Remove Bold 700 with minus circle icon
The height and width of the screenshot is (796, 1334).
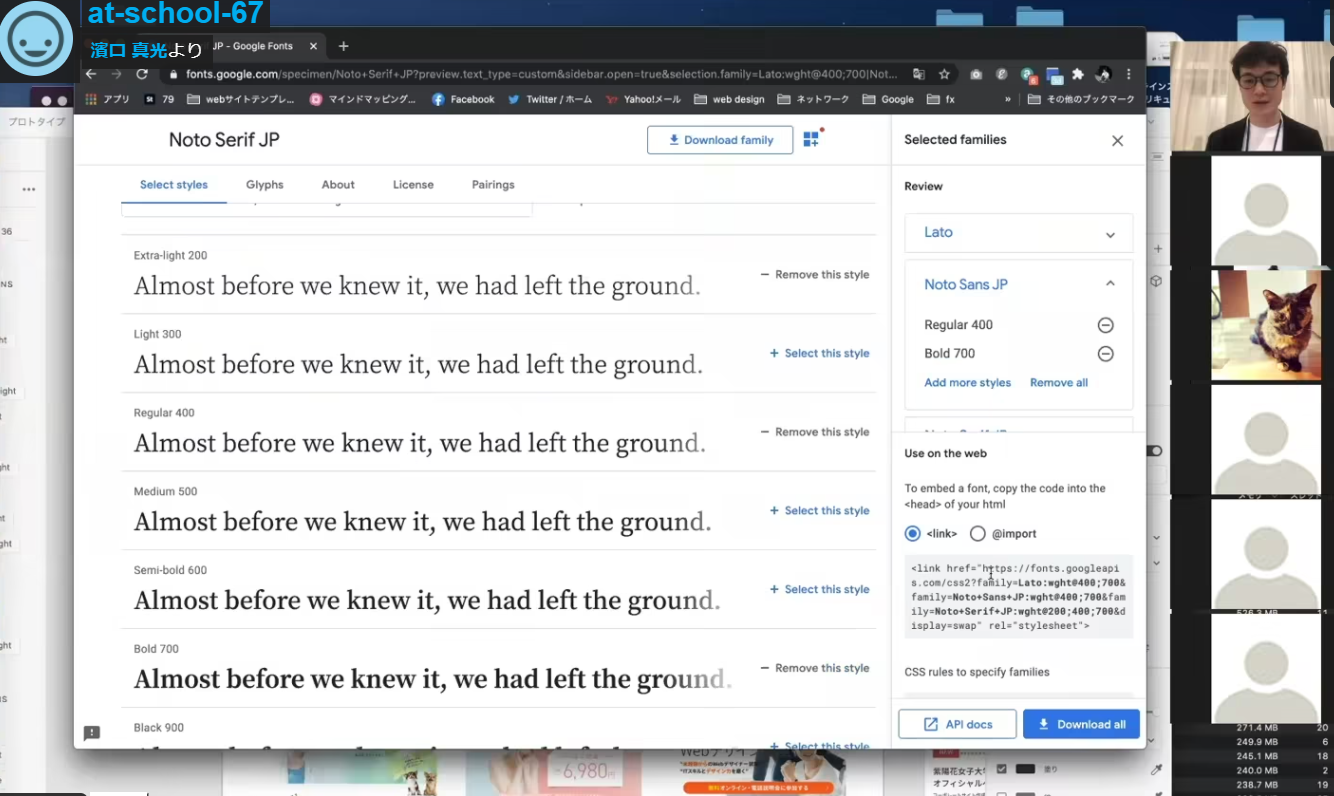1105,353
